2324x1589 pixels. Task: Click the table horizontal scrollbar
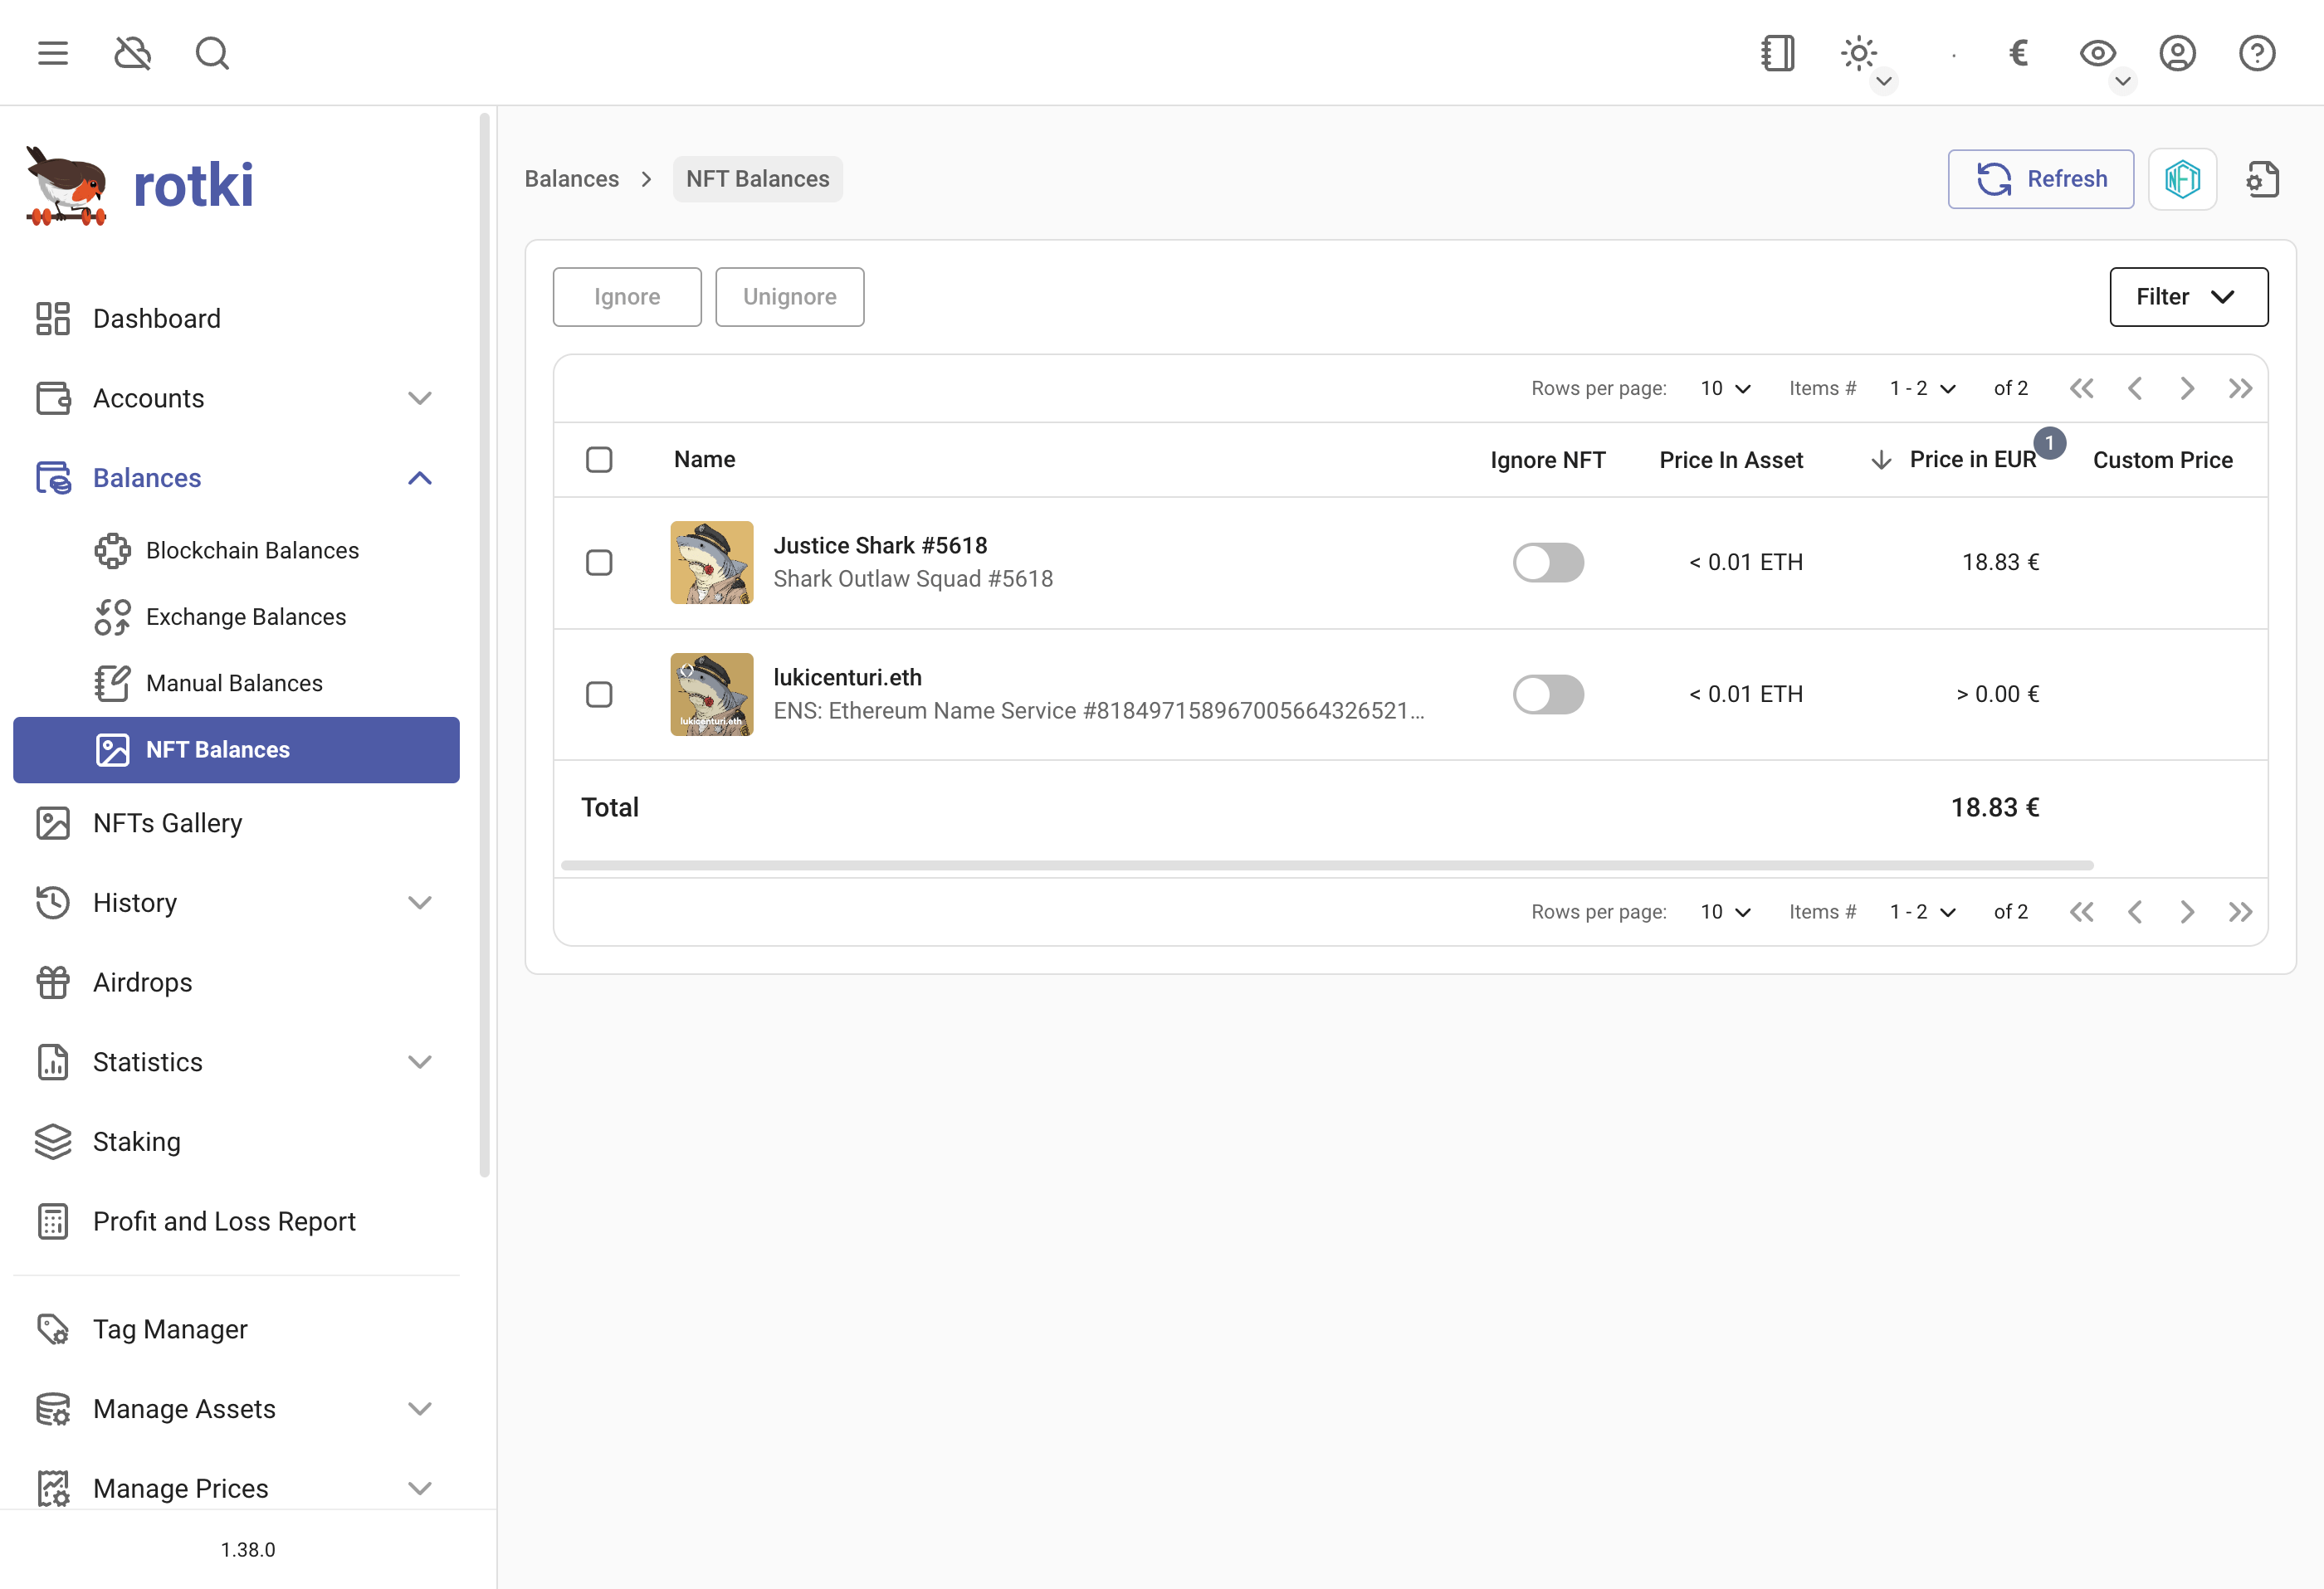coord(1327,866)
